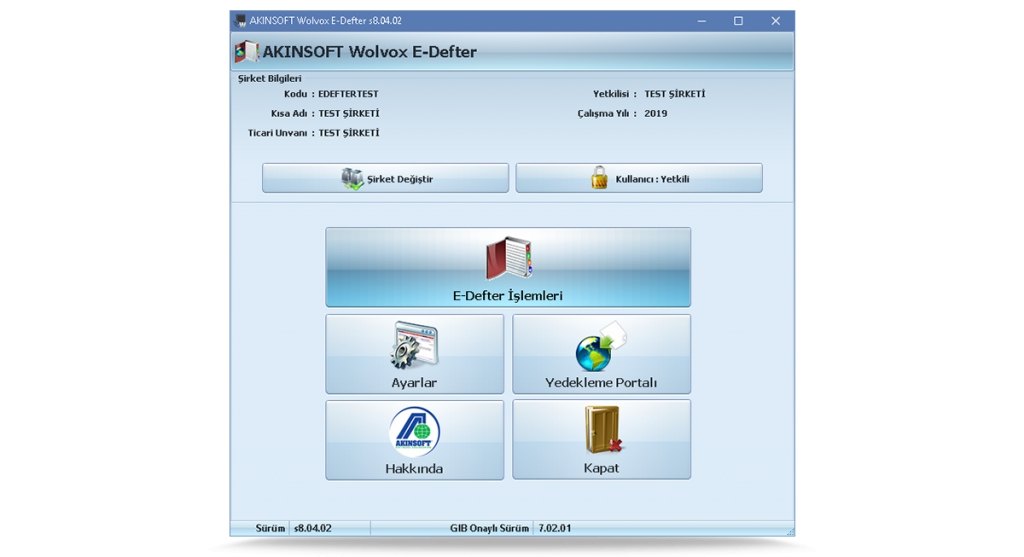Click the Şirket Bilgileri heading
Viewport: 1024px width, 557px height.
click(270, 78)
